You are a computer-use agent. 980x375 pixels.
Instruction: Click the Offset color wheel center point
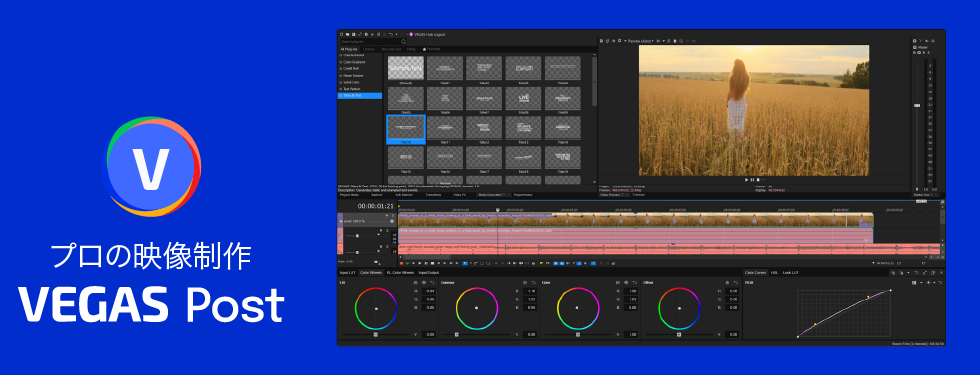point(679,308)
